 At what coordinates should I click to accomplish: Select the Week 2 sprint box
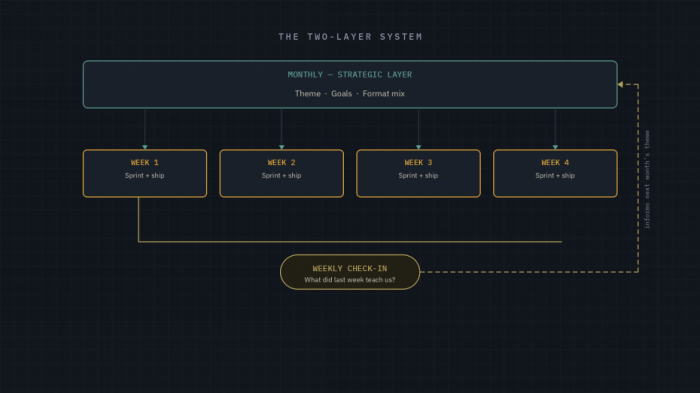pyautogui.click(x=282, y=173)
